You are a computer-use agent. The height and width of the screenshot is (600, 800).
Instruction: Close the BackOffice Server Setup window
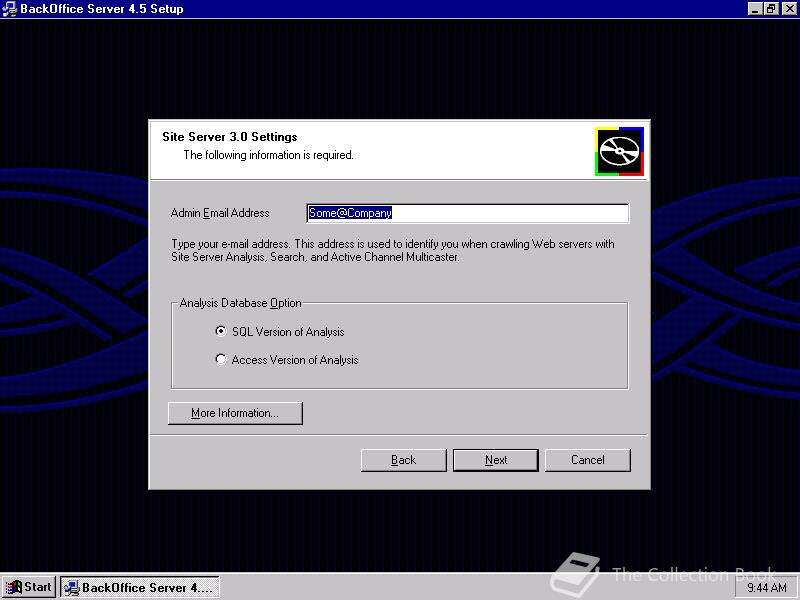pos(789,9)
